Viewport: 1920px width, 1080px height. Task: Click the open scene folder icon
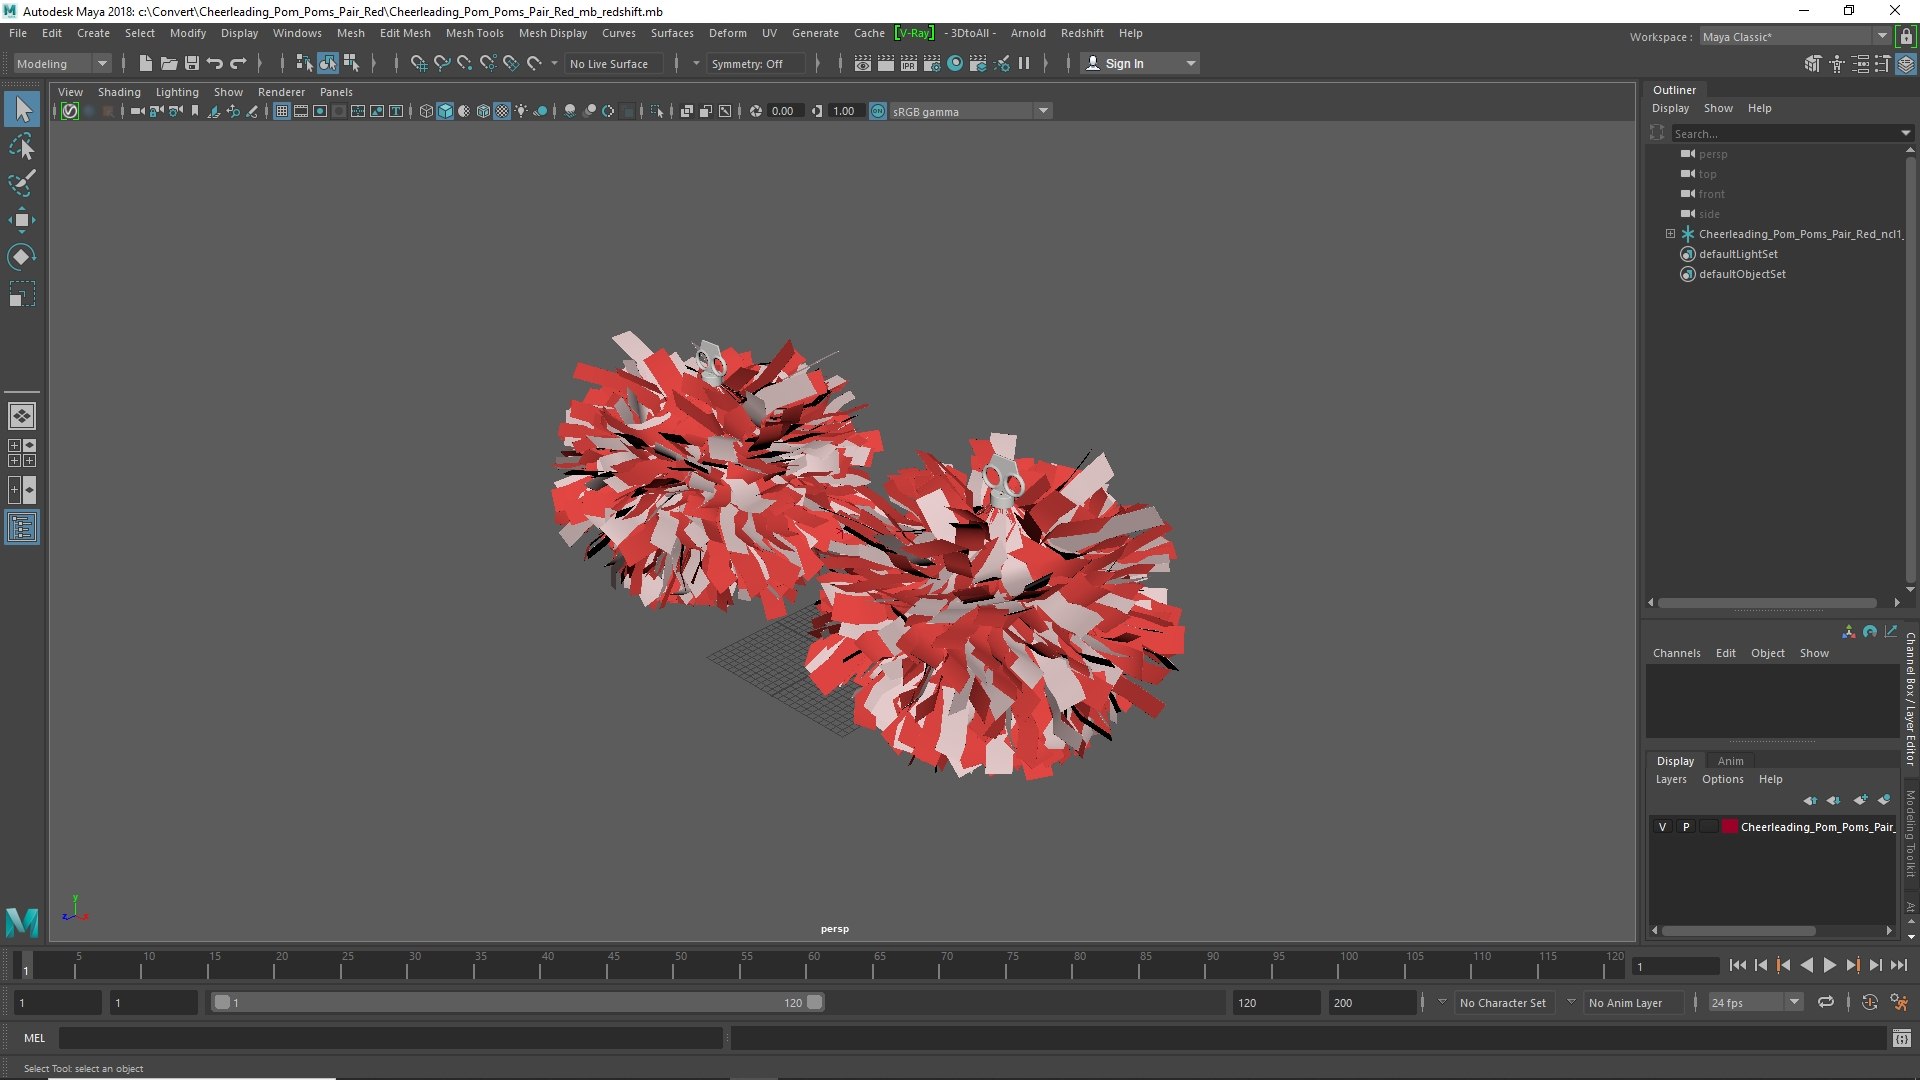pos(168,63)
